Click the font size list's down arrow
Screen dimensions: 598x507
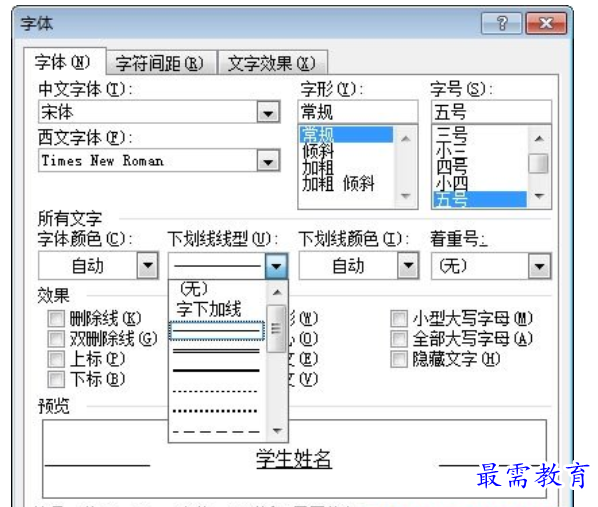tap(539, 196)
